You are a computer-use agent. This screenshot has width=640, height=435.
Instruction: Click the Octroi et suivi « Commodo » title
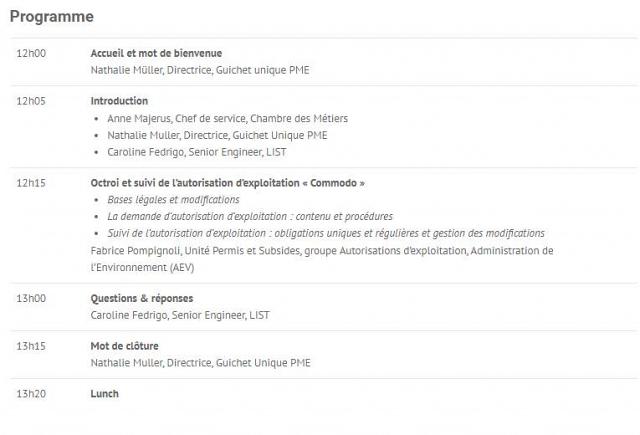click(x=228, y=183)
